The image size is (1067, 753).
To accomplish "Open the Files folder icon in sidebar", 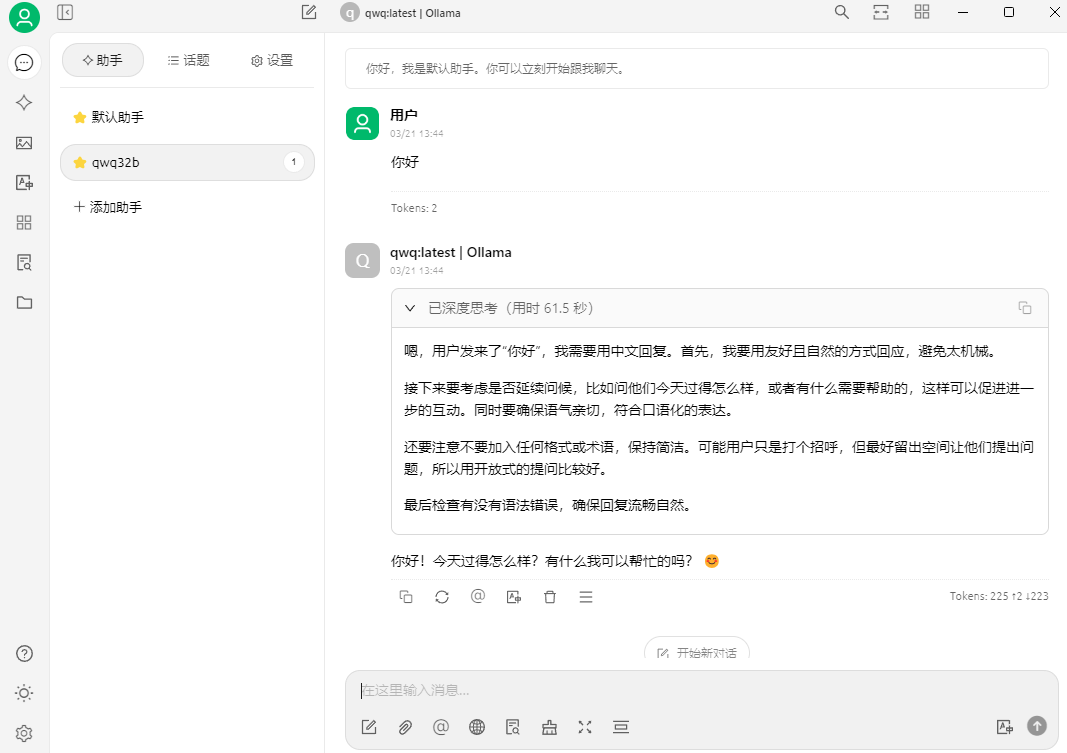I will click(24, 303).
